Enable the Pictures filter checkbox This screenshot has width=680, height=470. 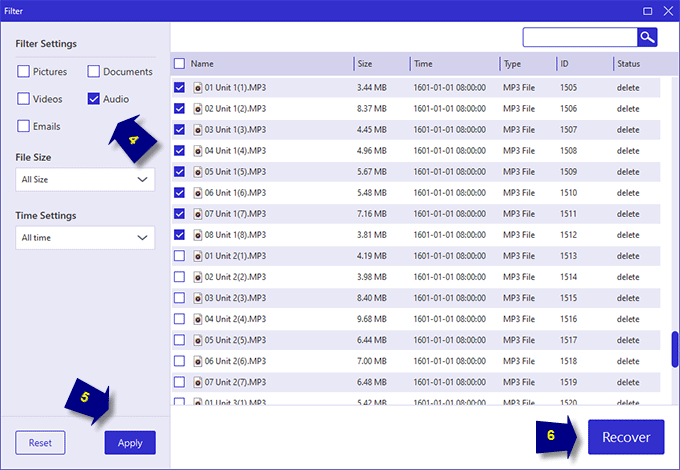(23, 71)
